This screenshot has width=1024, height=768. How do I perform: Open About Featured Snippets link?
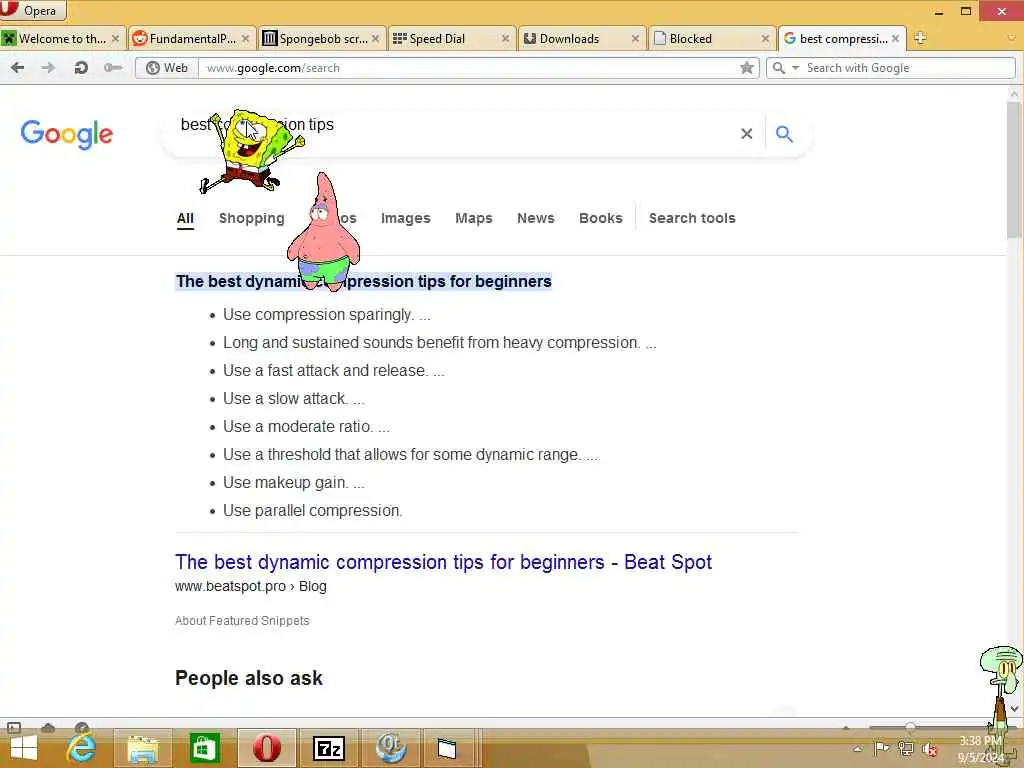[242, 621]
